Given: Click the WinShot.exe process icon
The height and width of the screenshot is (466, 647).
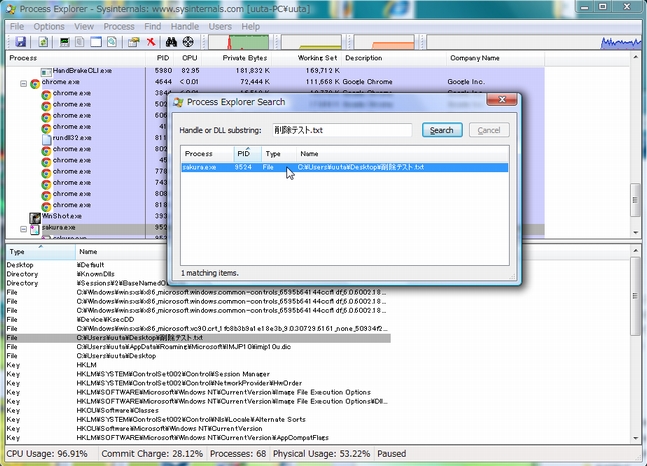Looking at the screenshot, I should coord(35,217).
